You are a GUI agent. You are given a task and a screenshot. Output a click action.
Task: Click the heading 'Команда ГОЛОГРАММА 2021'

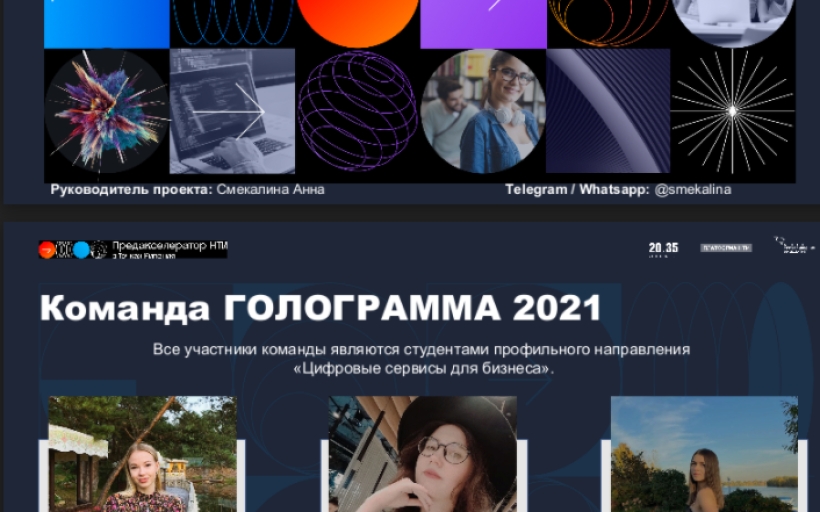(321, 308)
